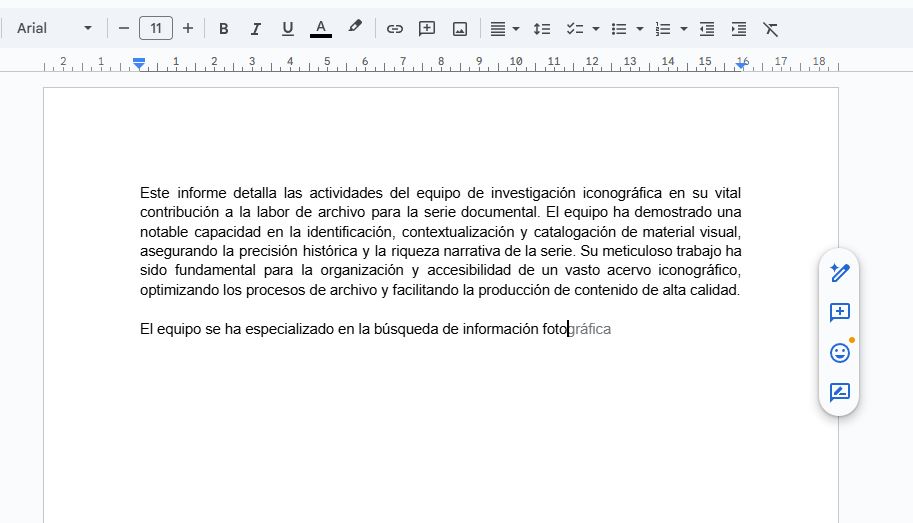Click the insert link icon
913x523 pixels.
(395, 29)
